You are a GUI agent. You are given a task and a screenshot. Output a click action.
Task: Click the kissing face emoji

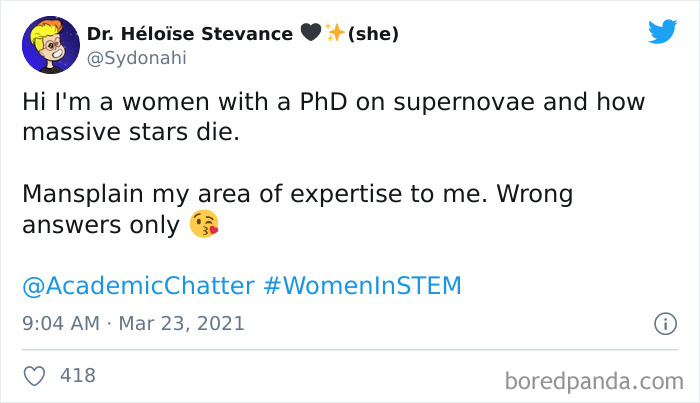click(203, 225)
